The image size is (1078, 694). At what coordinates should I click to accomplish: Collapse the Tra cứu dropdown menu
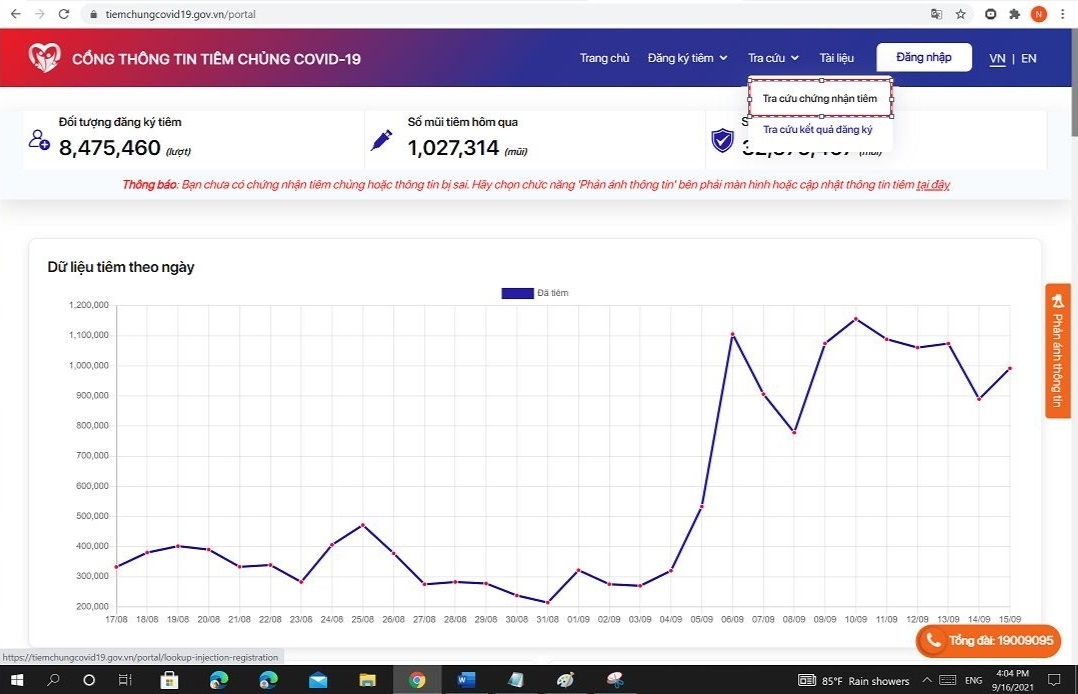(773, 58)
